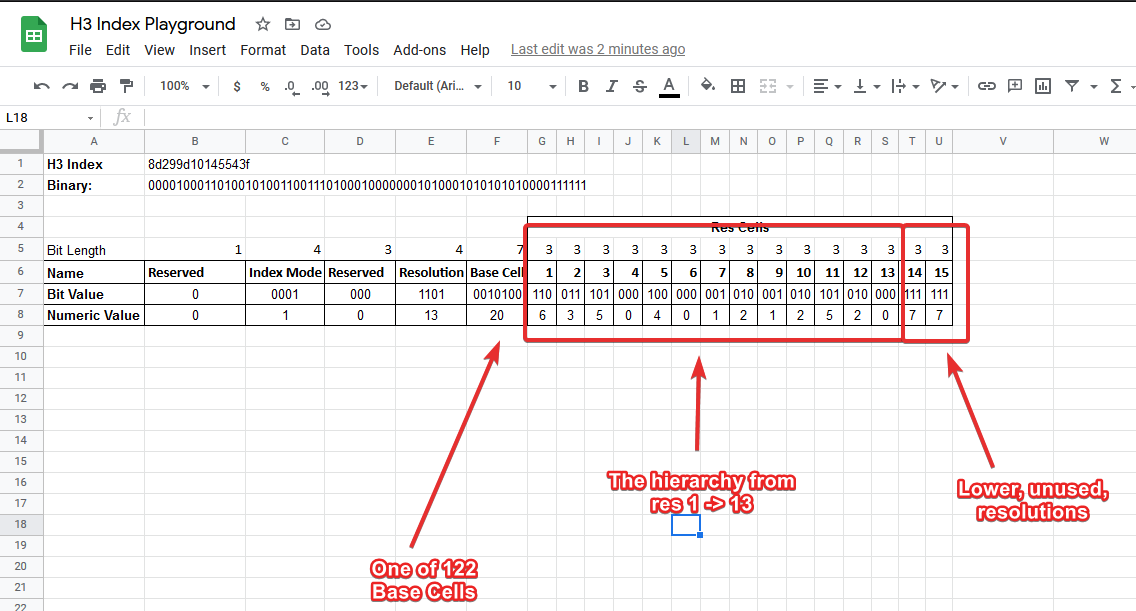The height and width of the screenshot is (611, 1136).
Task: Open the font size 10 dropdown
Action: point(531,86)
